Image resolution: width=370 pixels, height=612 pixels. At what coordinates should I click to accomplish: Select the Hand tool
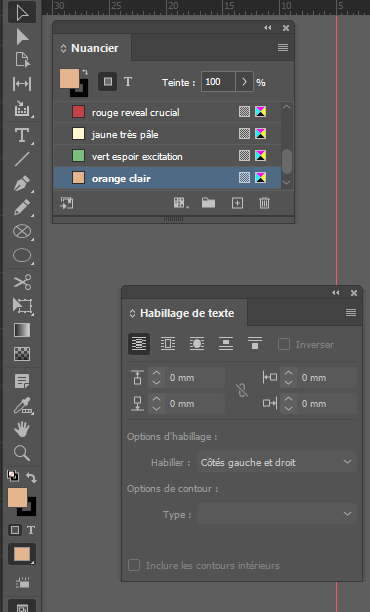(x=22, y=429)
